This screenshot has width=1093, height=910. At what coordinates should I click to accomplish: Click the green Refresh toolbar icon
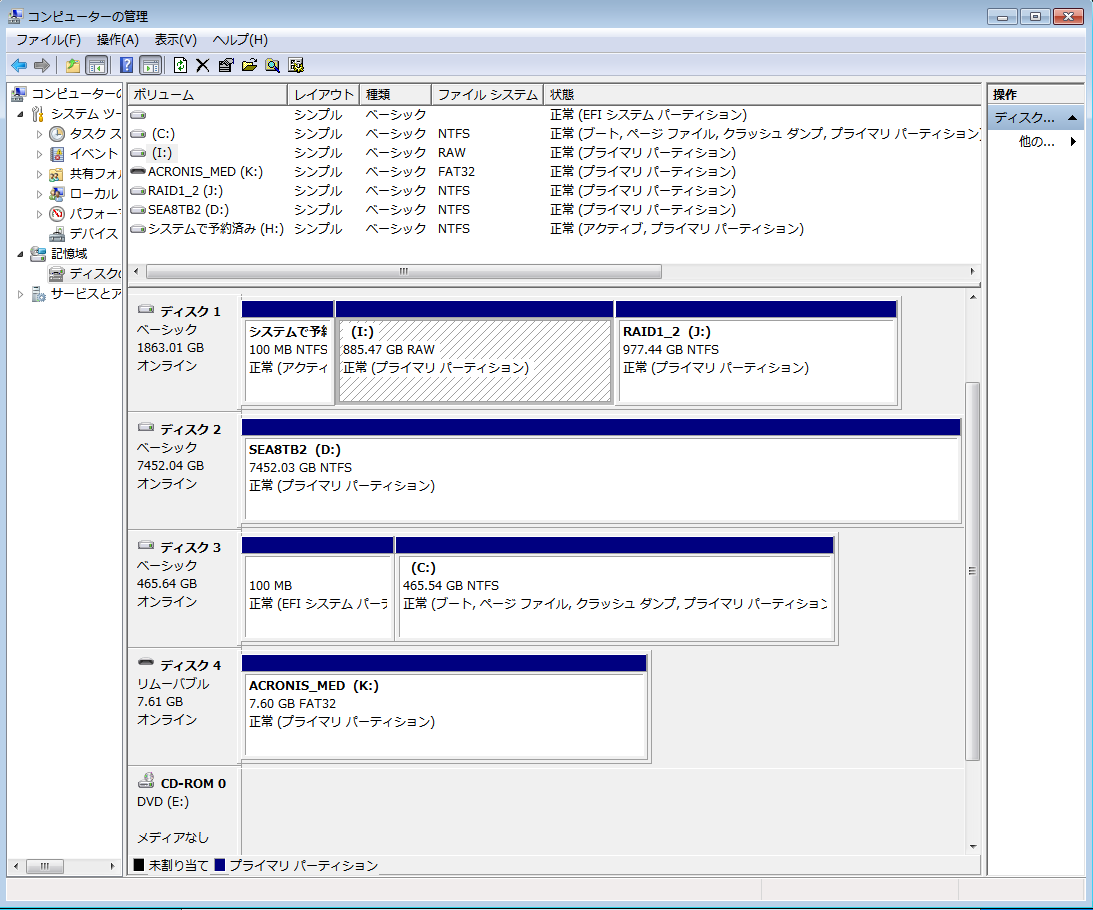point(180,65)
